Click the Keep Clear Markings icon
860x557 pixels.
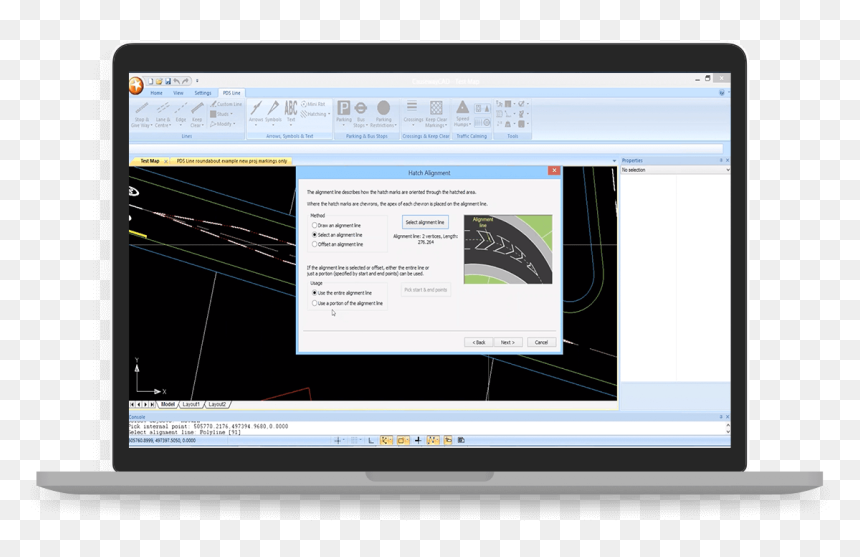(436, 107)
